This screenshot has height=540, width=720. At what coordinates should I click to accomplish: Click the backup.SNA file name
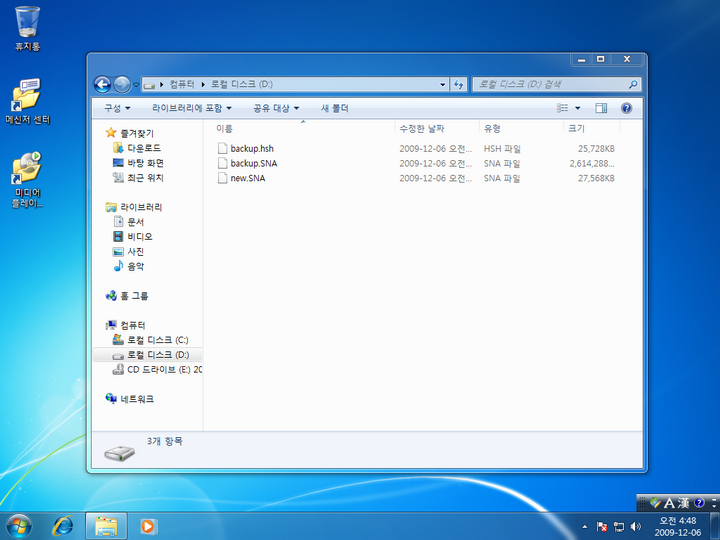click(254, 163)
